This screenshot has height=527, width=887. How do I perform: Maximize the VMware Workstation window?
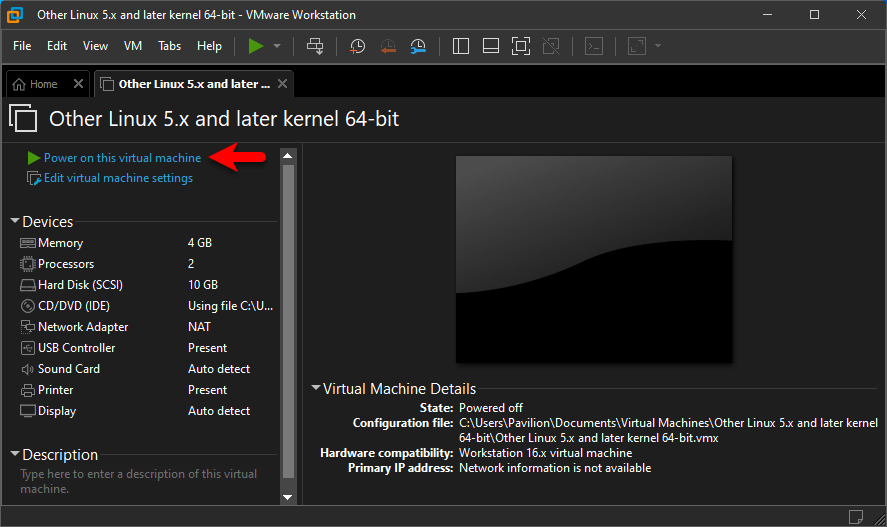tap(815, 15)
